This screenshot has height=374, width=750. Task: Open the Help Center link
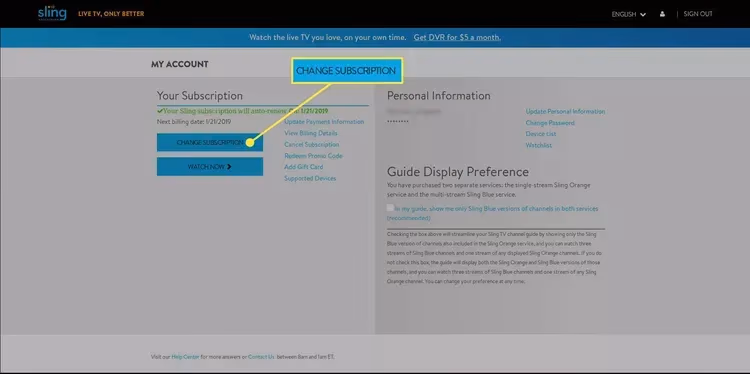pos(185,357)
